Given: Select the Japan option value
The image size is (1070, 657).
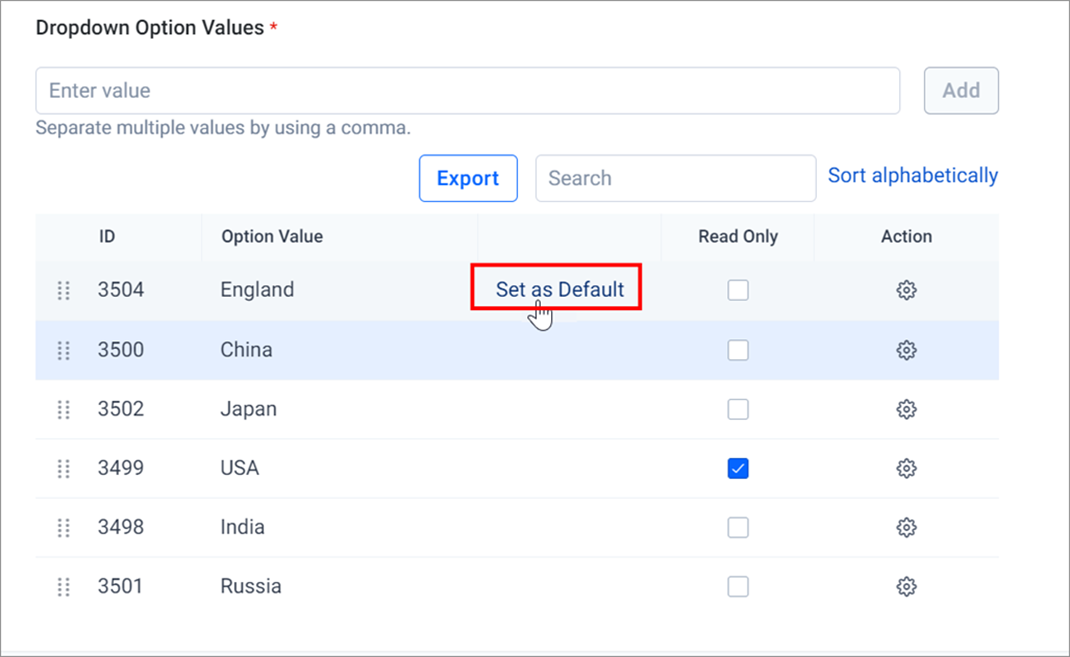Looking at the screenshot, I should point(248,410).
